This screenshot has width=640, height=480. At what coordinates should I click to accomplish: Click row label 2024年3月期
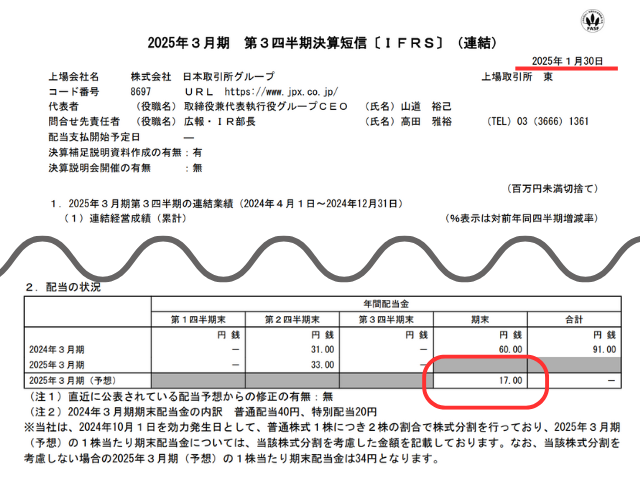[57, 350]
